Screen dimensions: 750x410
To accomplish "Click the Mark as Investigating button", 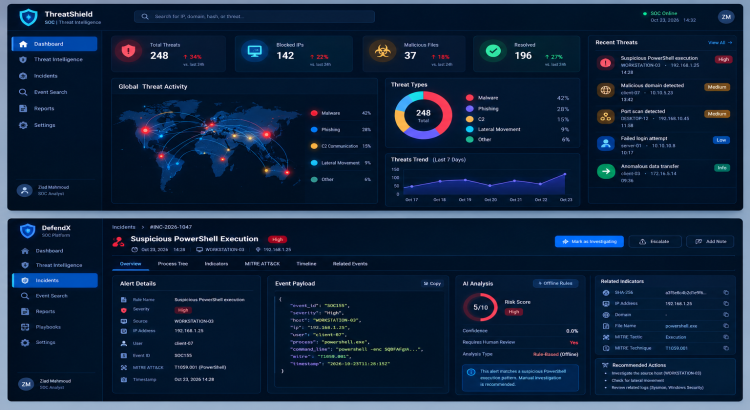I will (x=589, y=242).
